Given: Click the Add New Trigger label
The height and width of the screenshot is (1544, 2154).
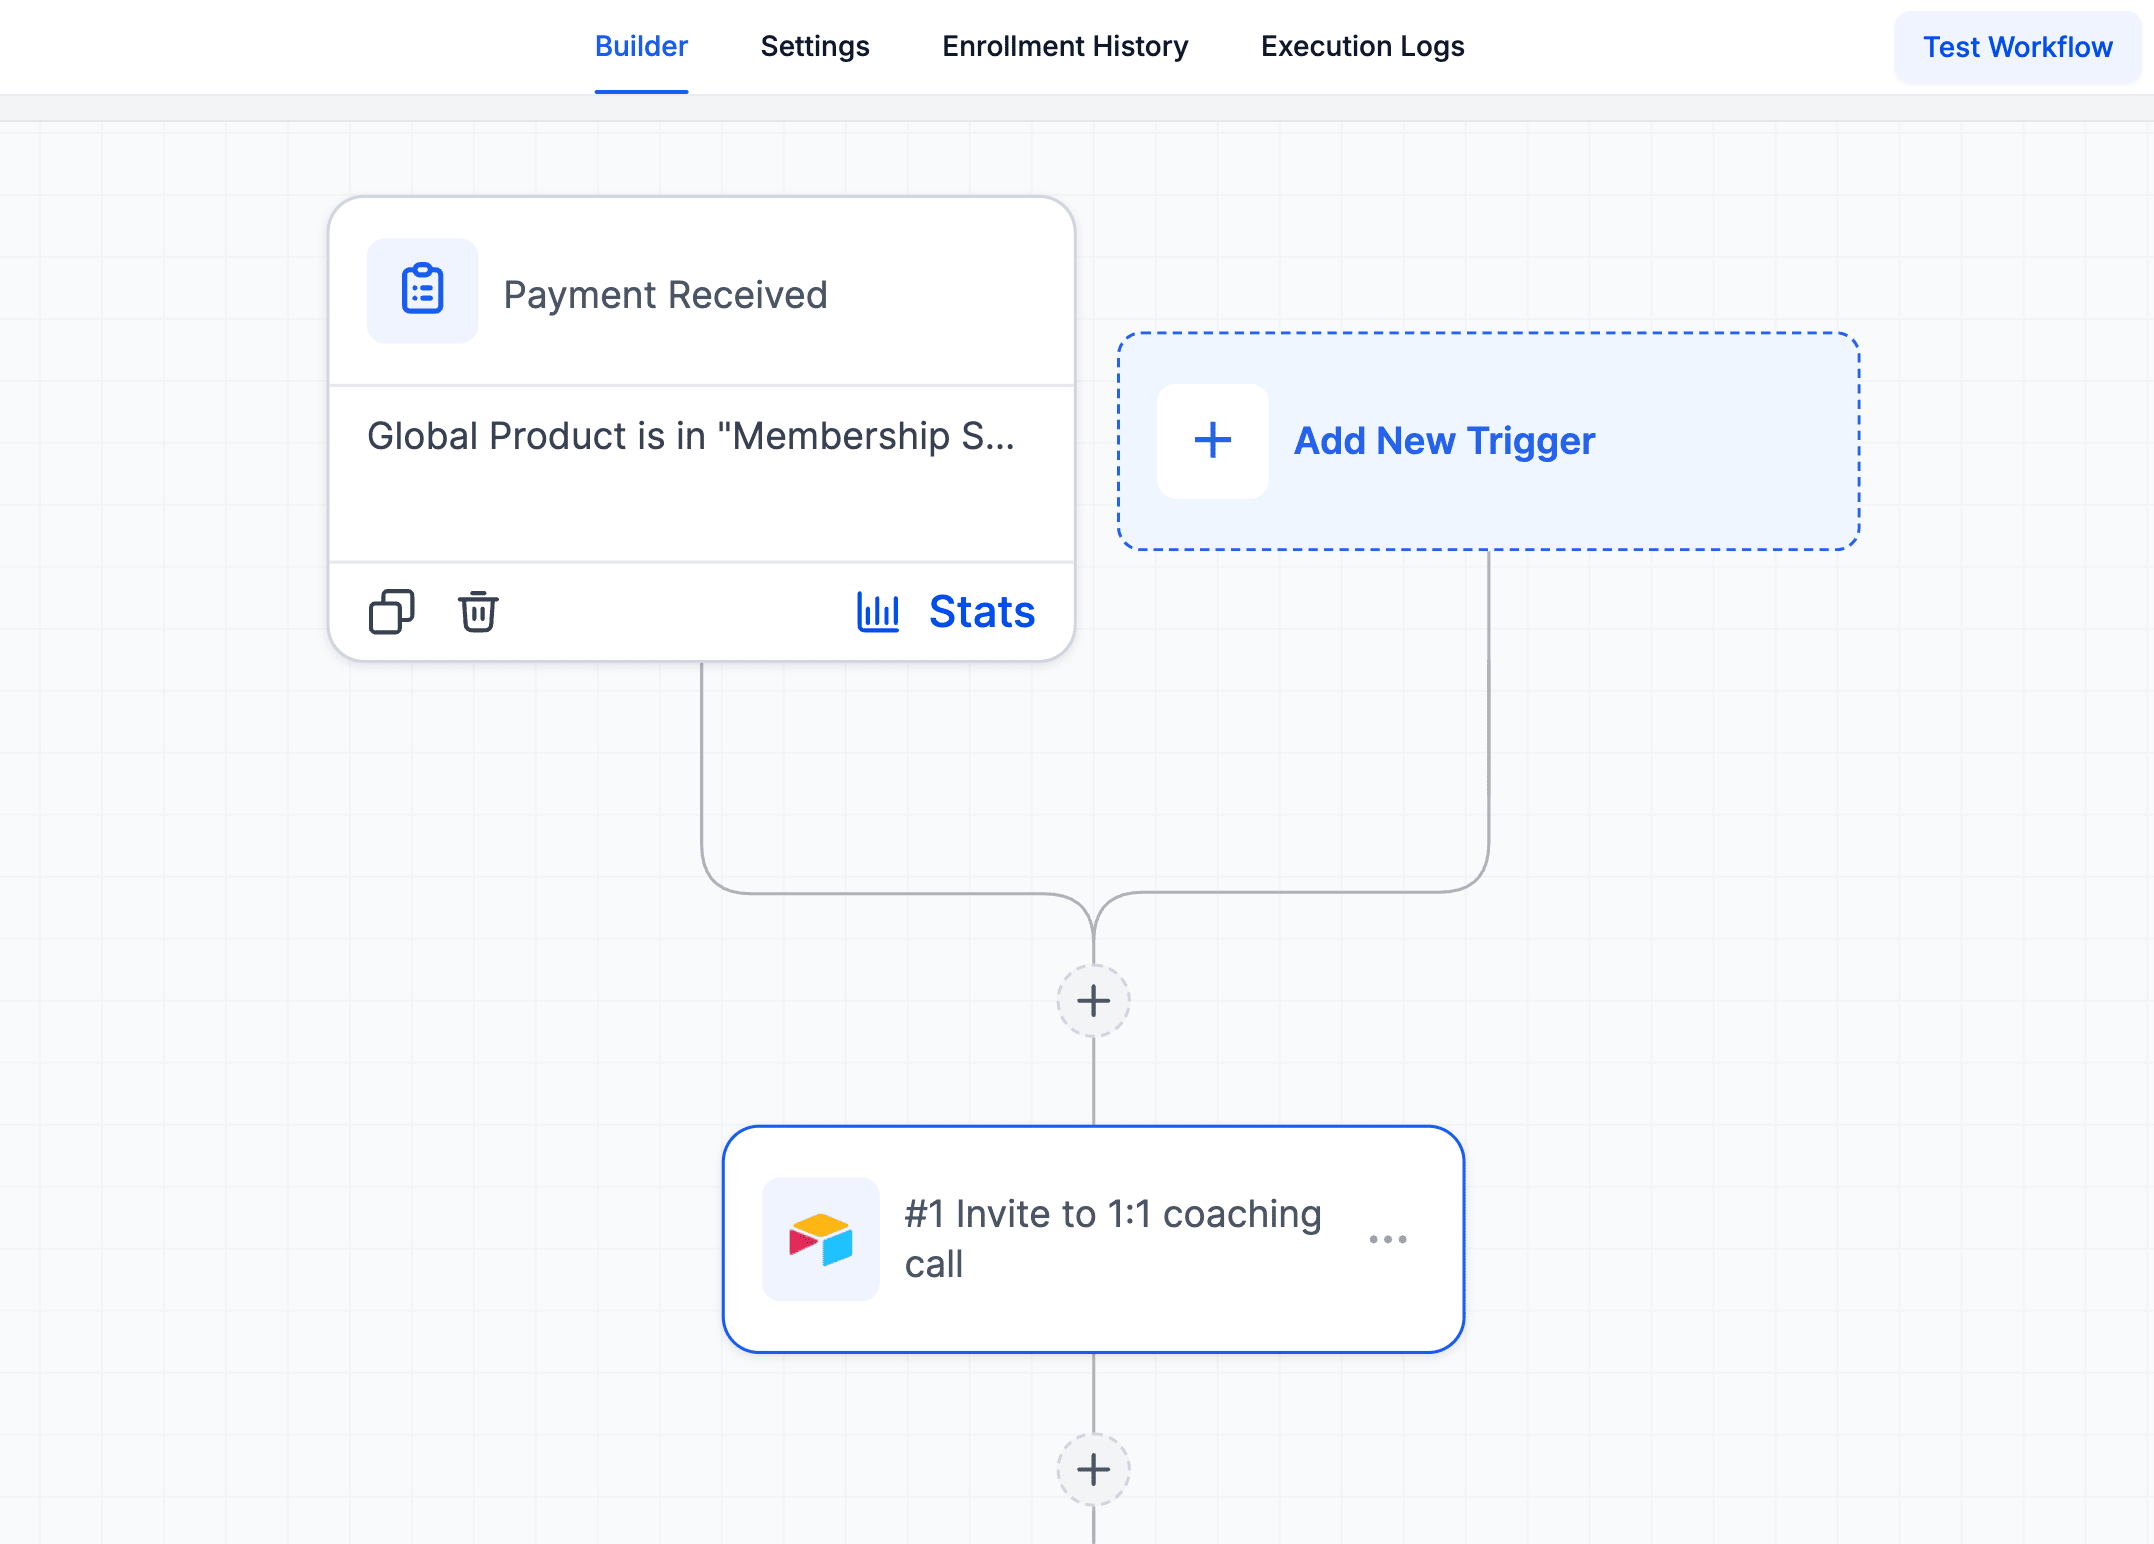Looking at the screenshot, I should 1443,441.
